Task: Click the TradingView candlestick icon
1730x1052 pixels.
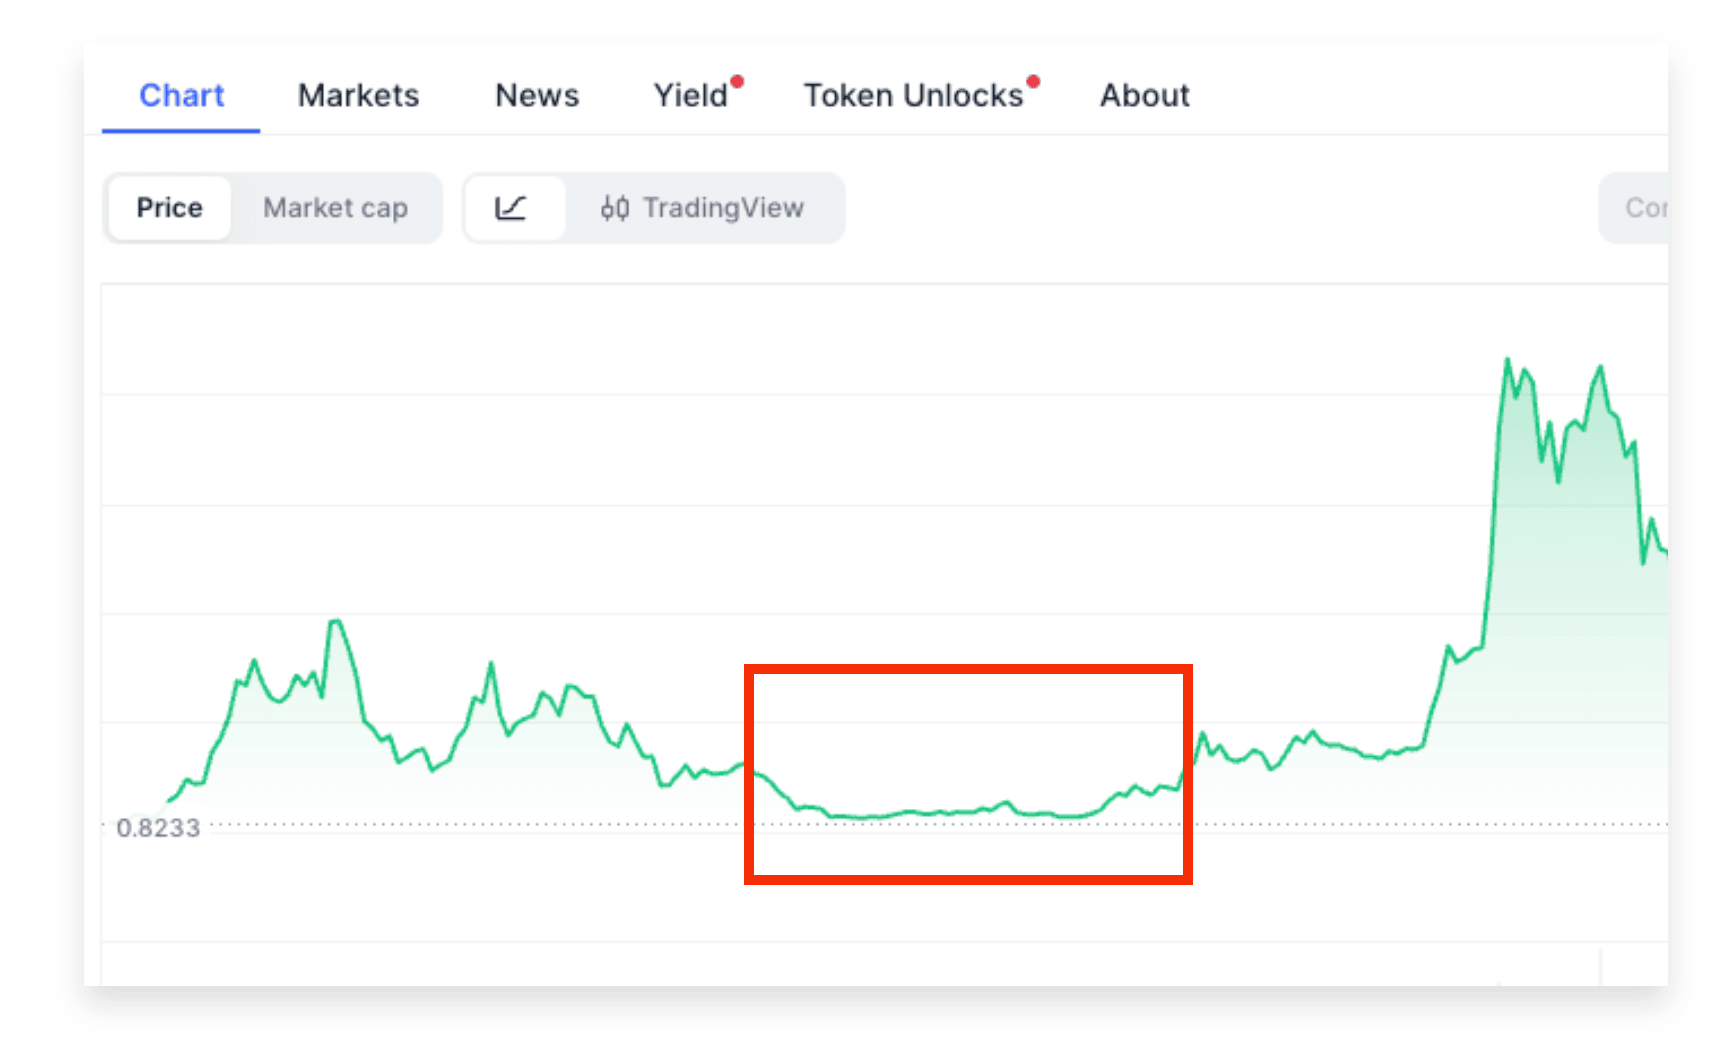Action: 614,208
